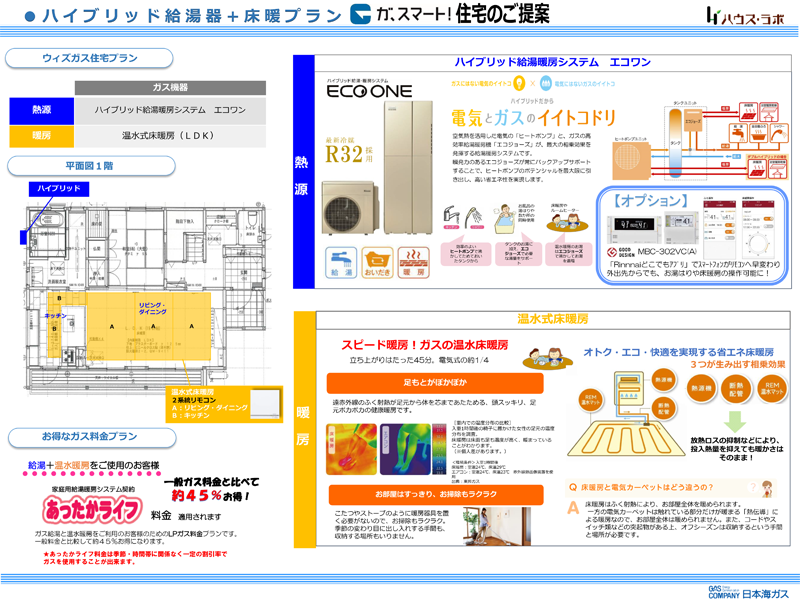Click the 床暖房と電気カーペットはどう違うの？ question
Screen dimensions: 800x600
pyautogui.click(x=646, y=487)
